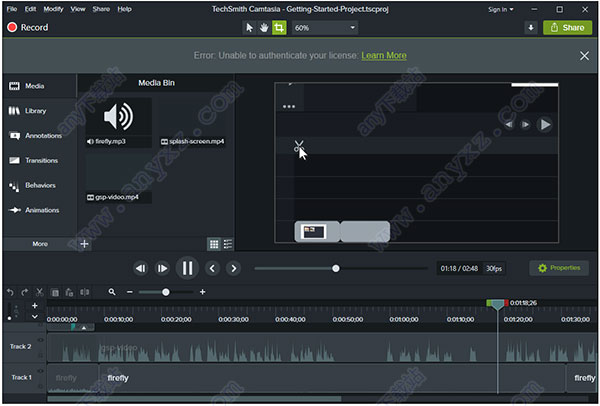Copy the selected media on the timeline
600x406 pixels.
point(55,293)
